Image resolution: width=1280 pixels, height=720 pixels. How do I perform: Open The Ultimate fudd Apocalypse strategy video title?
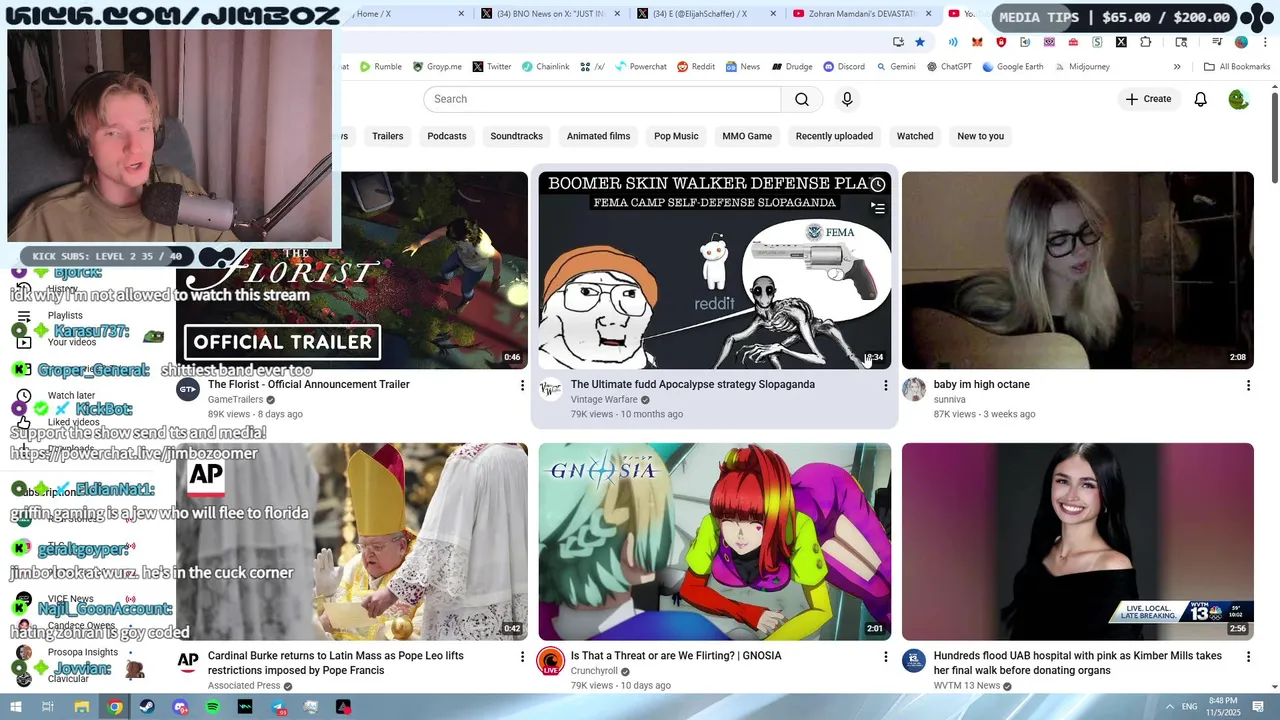693,384
